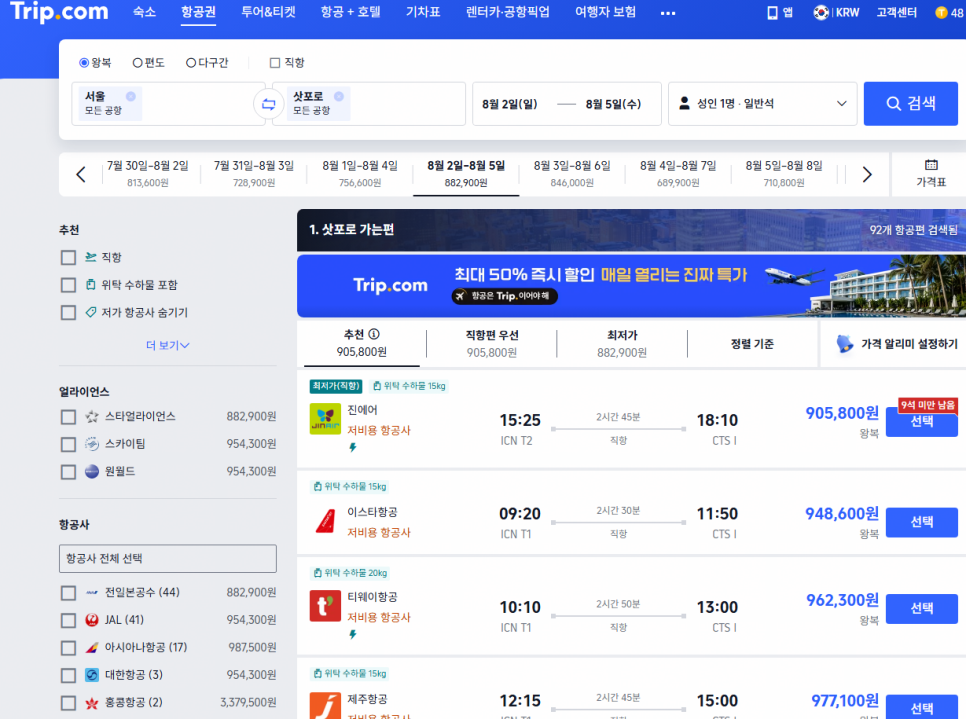966x719 pixels.
Task: Open 기차표 navigation tab
Action: click(x=423, y=12)
